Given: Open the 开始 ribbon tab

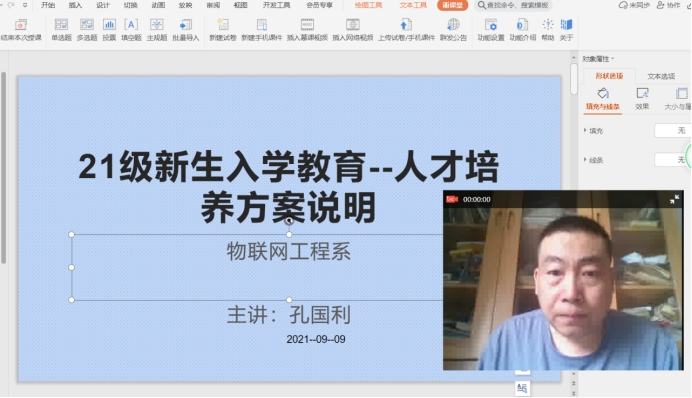Looking at the screenshot, I should (48, 5).
